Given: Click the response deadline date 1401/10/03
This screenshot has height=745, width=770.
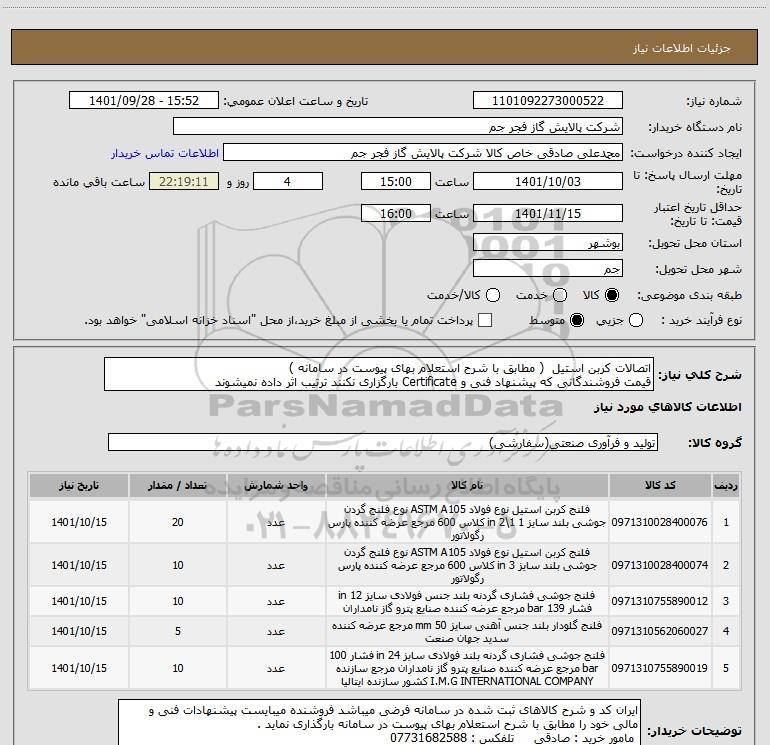Looking at the screenshot, I should click(x=548, y=182).
